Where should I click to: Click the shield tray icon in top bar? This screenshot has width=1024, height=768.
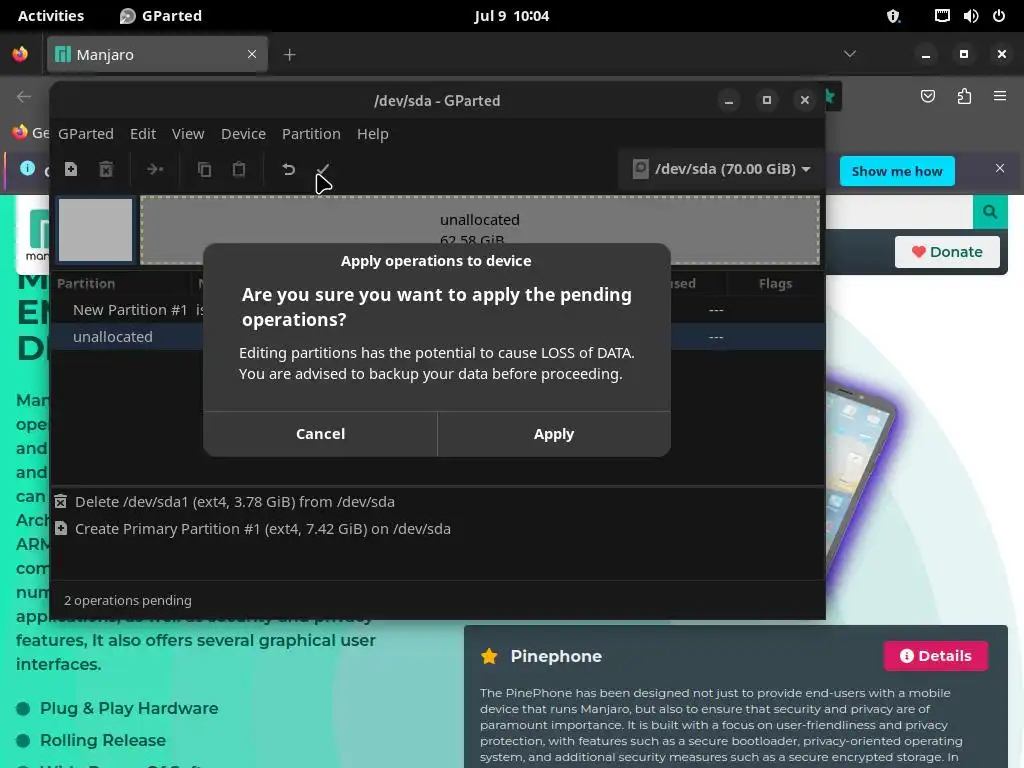point(893,16)
